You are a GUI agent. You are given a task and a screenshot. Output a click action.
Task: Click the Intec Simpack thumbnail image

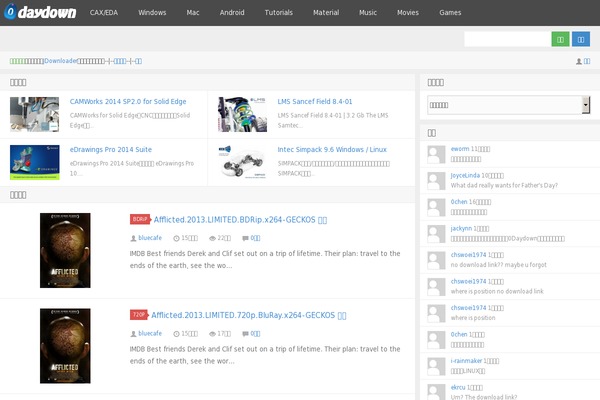[242, 162]
